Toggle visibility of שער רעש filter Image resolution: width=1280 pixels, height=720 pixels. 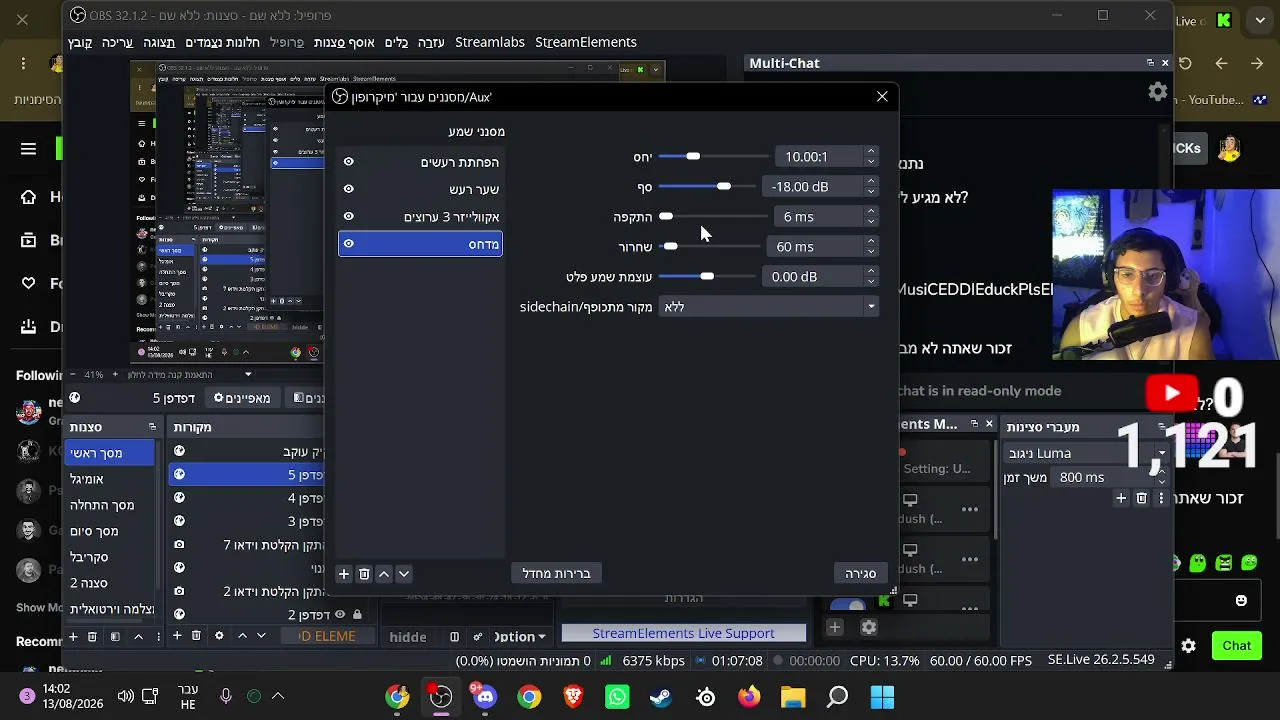[x=348, y=189]
